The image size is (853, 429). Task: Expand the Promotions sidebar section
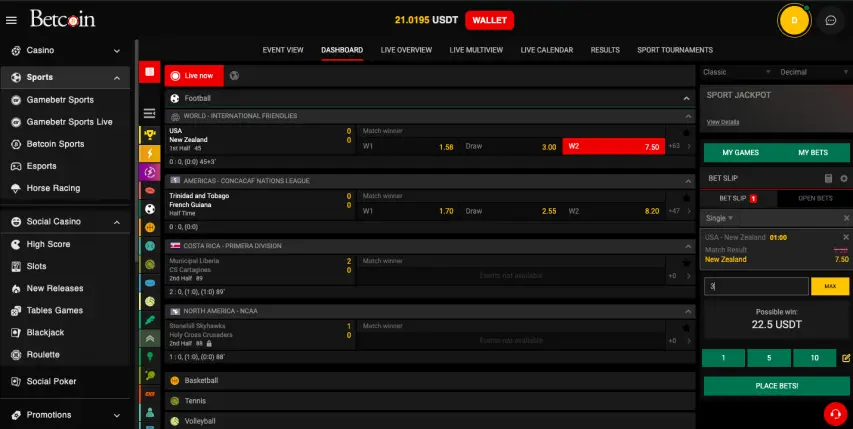pos(65,415)
